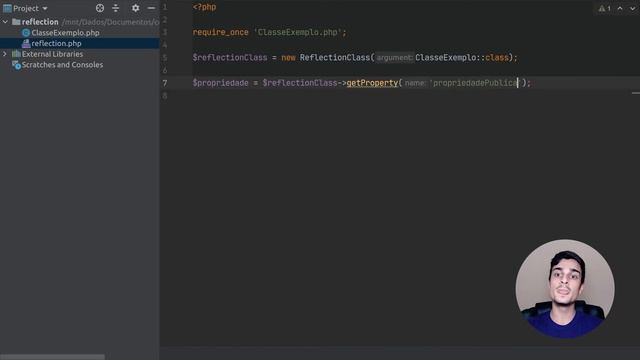This screenshot has height=360, width=640.
Task: Click the getProperty method call
Action: [x=372, y=83]
